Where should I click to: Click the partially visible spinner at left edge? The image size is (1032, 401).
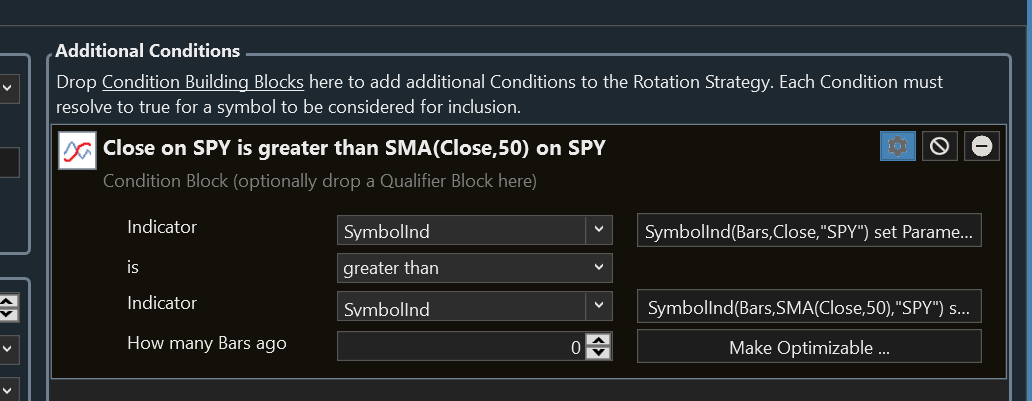[x=8, y=308]
